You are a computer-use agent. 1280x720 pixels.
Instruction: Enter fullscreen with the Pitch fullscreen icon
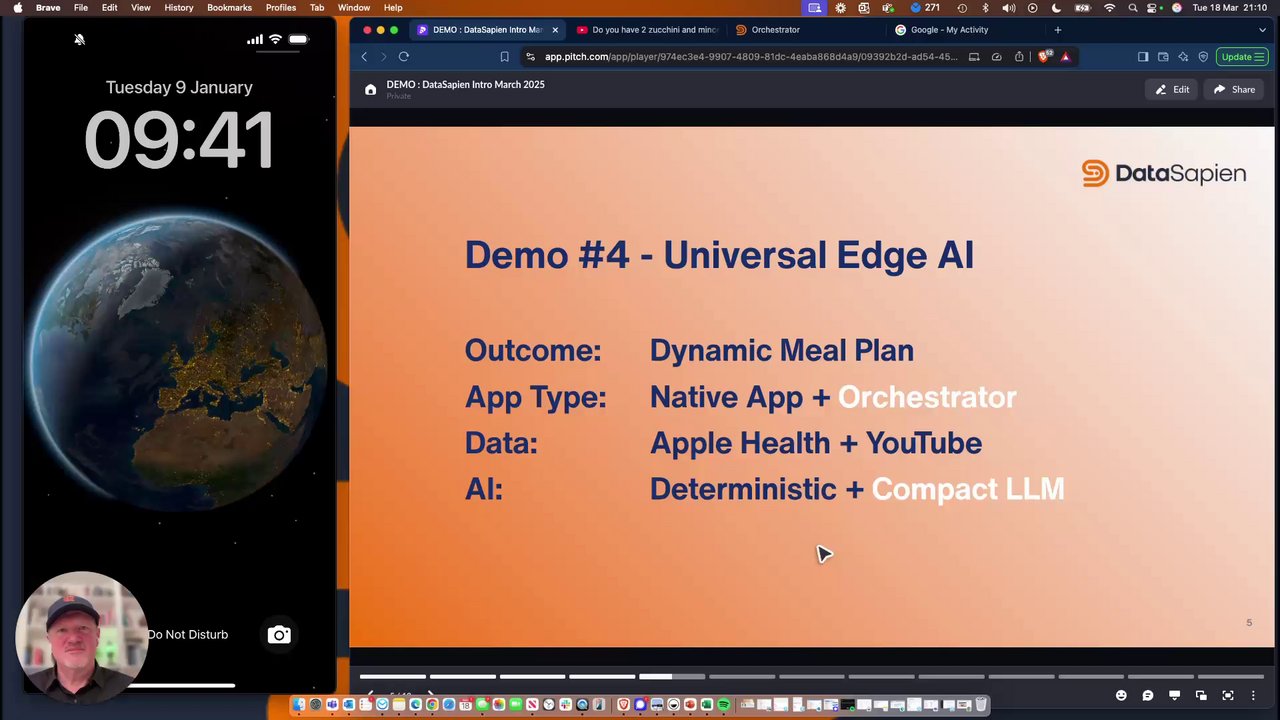click(1228, 695)
